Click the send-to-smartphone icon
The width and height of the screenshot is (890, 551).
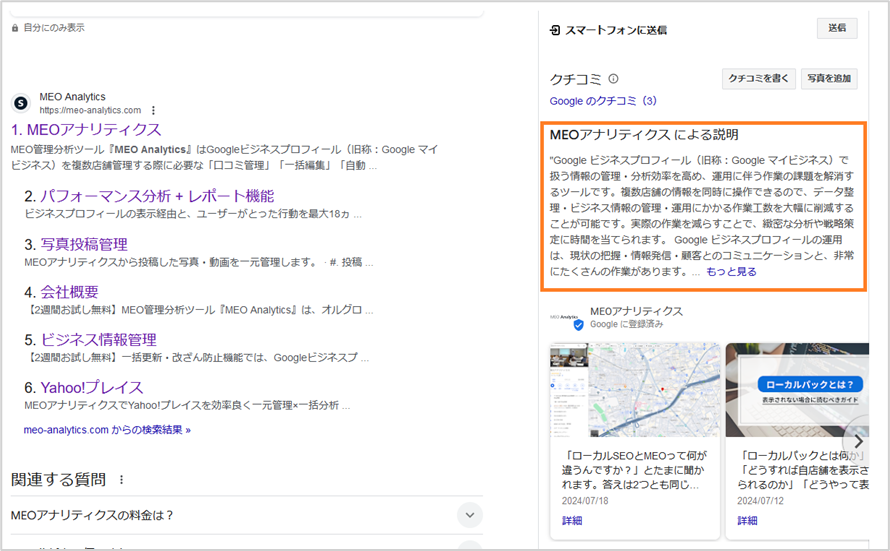pyautogui.click(x=555, y=30)
